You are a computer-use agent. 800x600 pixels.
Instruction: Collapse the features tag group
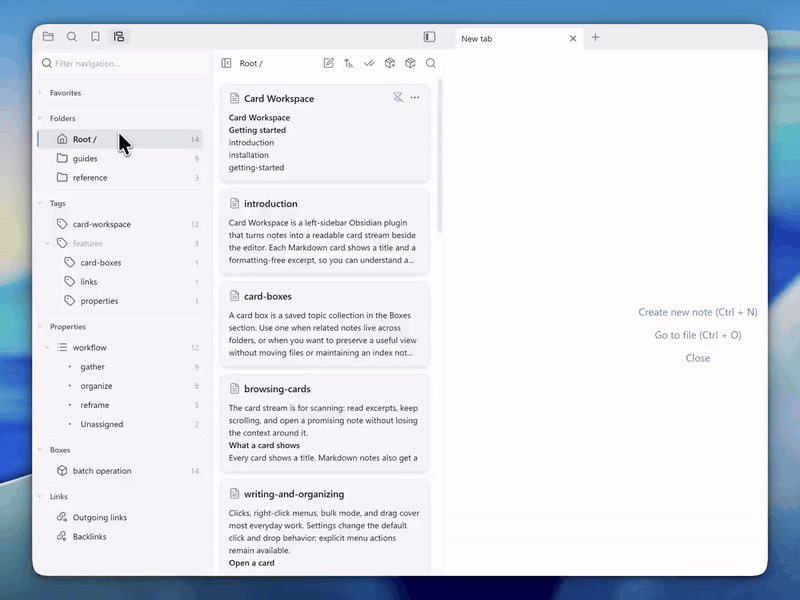click(x=47, y=243)
